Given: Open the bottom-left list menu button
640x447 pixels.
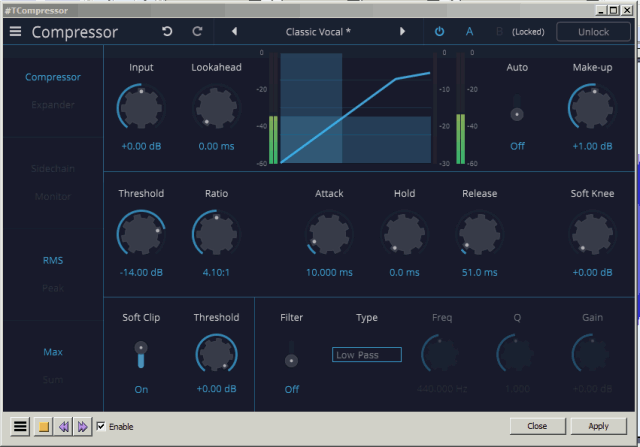Looking at the screenshot, I should click(20, 427).
